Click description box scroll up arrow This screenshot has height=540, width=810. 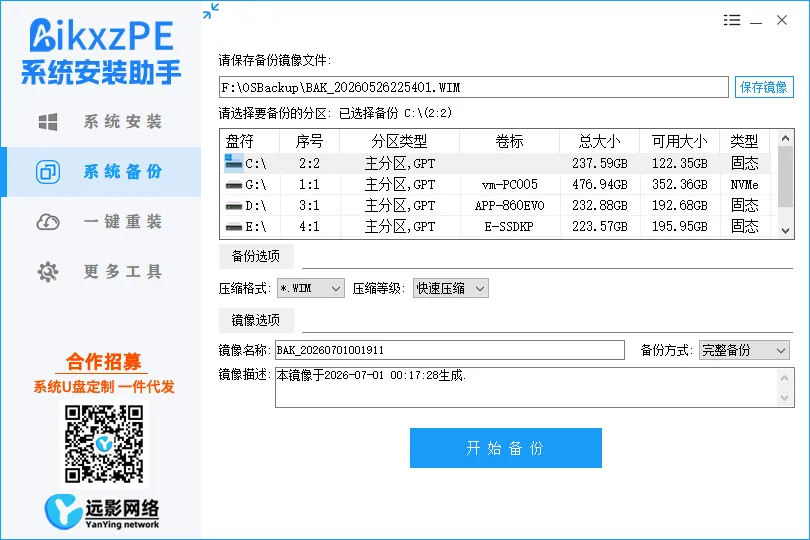coord(785,378)
